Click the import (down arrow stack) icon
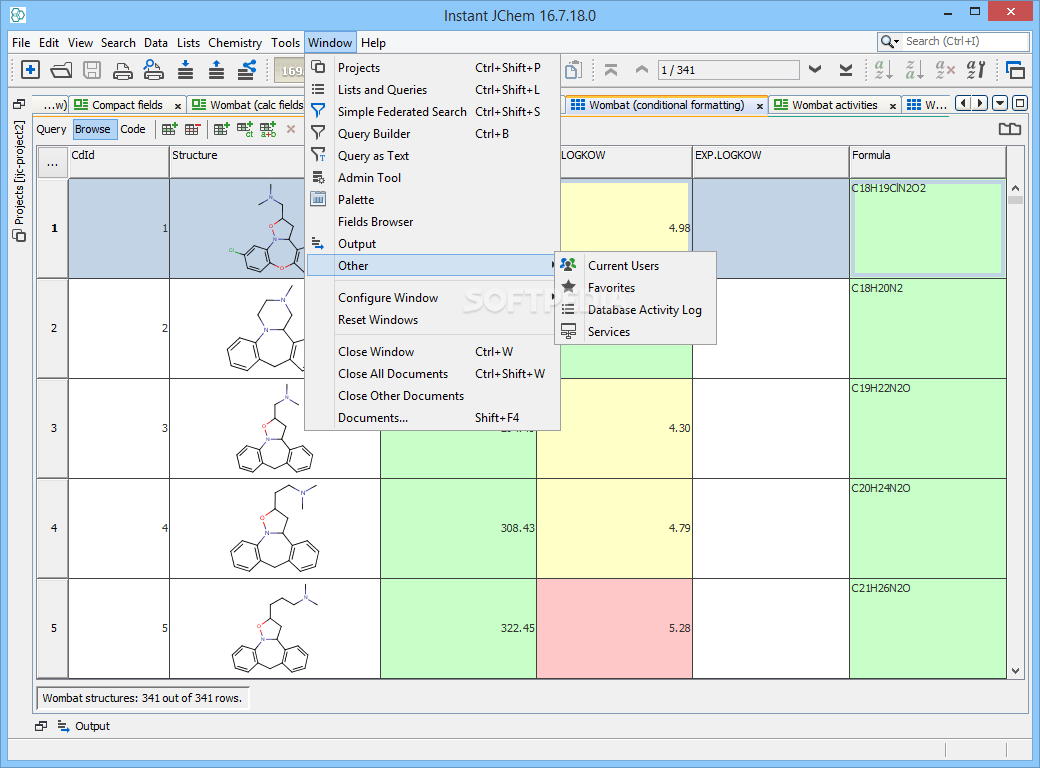Viewport: 1040px width, 768px height. pos(186,70)
